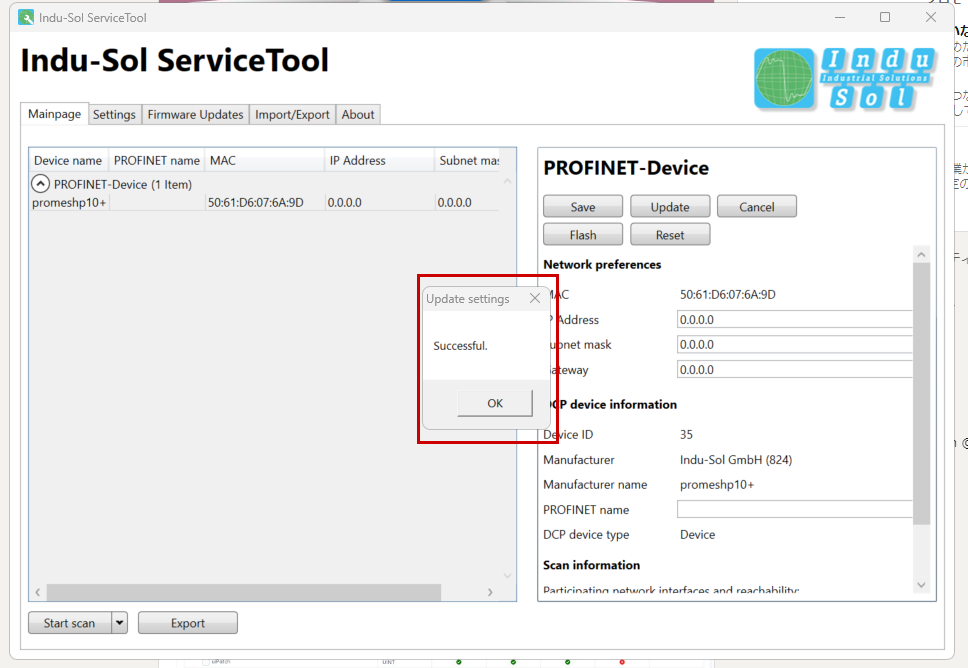The width and height of the screenshot is (968, 668).
Task: Sort by Subnet mask column header
Action: 469,161
